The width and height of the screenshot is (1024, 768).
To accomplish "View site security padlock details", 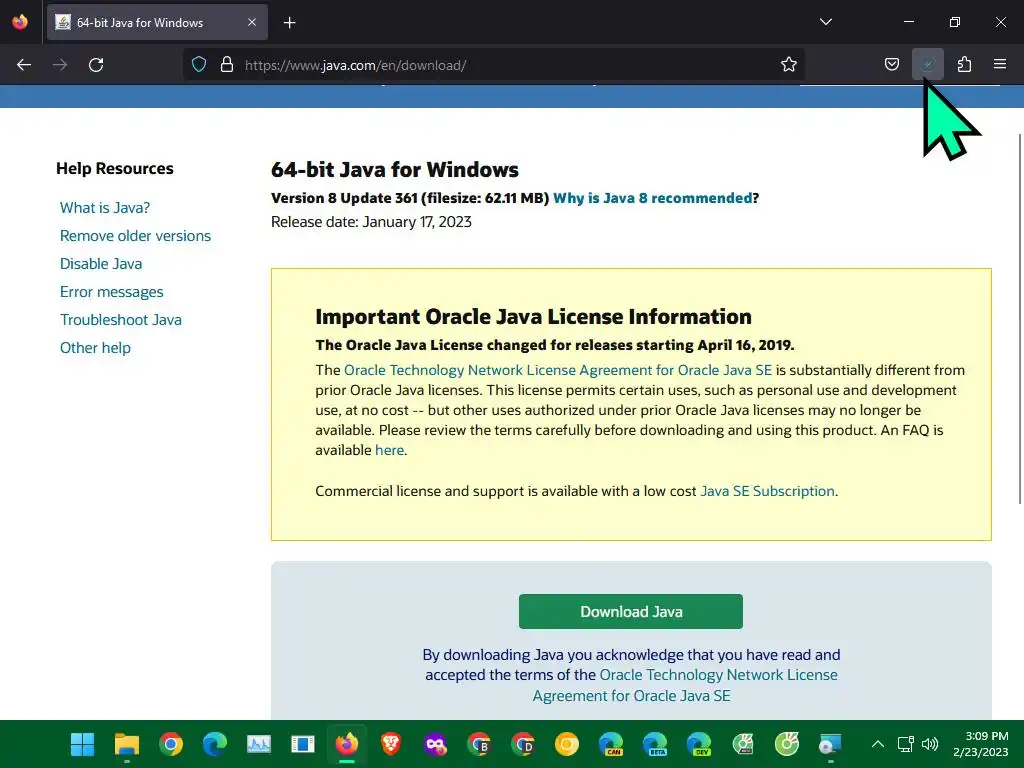I will (x=227, y=65).
